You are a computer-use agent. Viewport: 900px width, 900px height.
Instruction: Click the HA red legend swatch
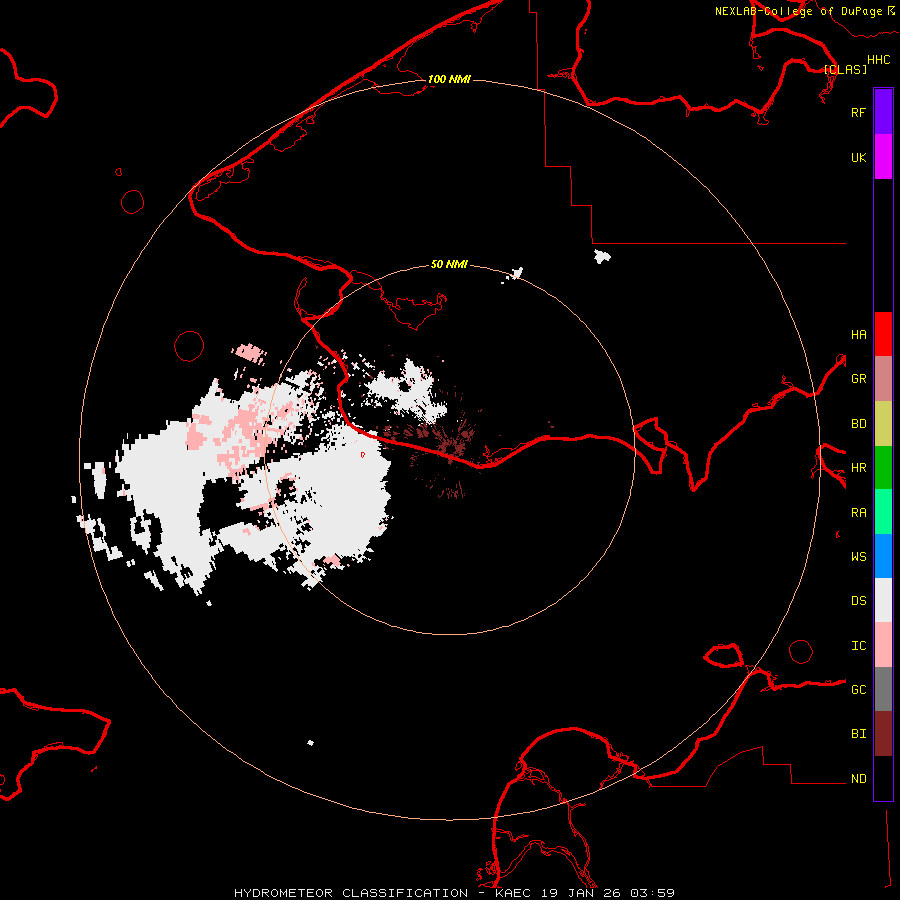click(883, 334)
